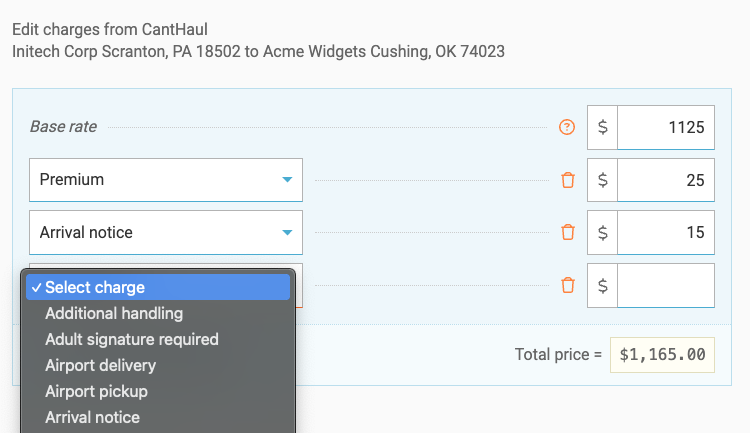Click the Base rate help question-mark icon
Image resolution: width=750 pixels, height=433 pixels.
[567, 127]
